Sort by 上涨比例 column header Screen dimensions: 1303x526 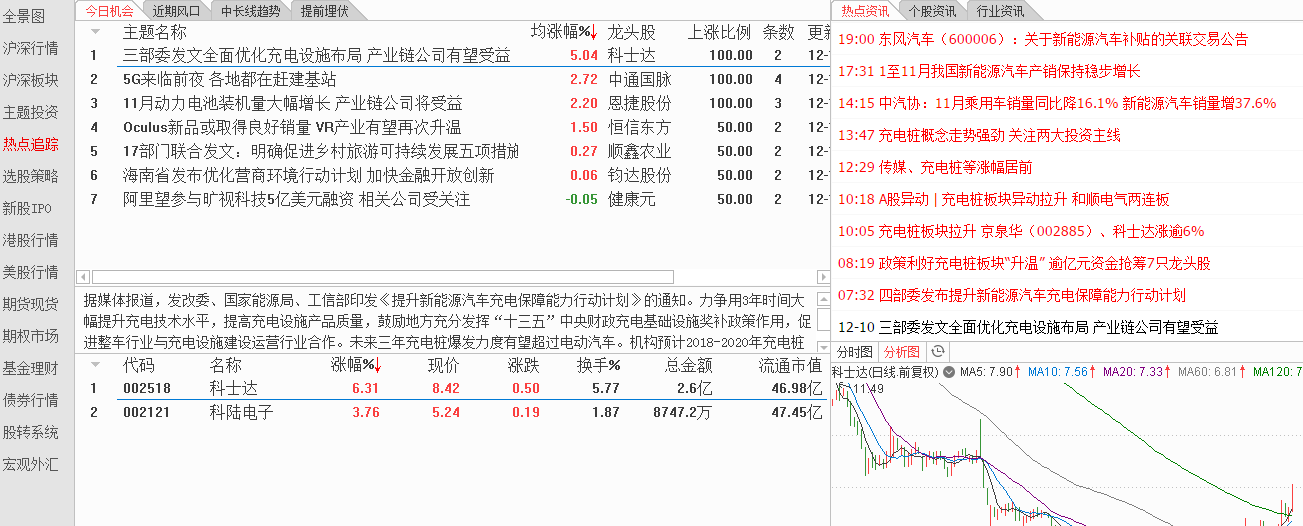720,32
